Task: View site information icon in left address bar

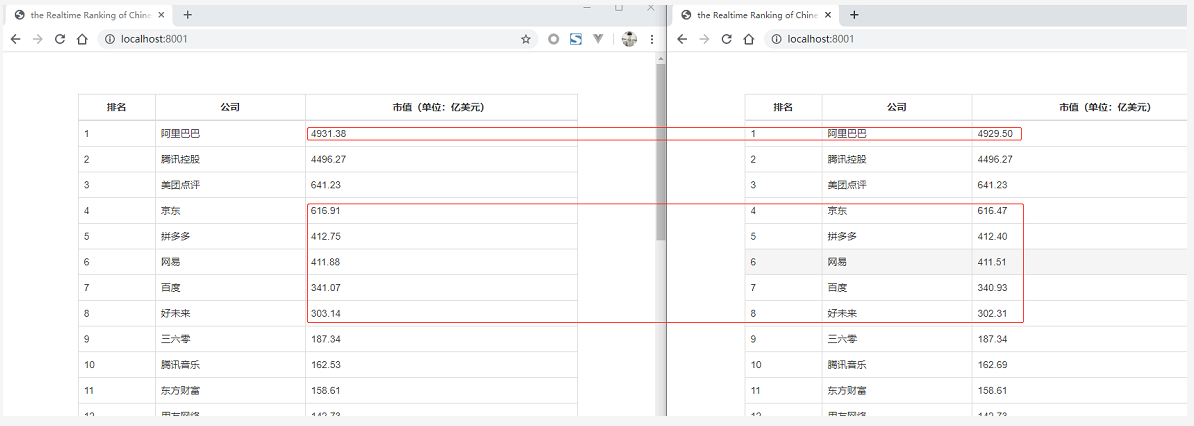Action: pos(110,39)
